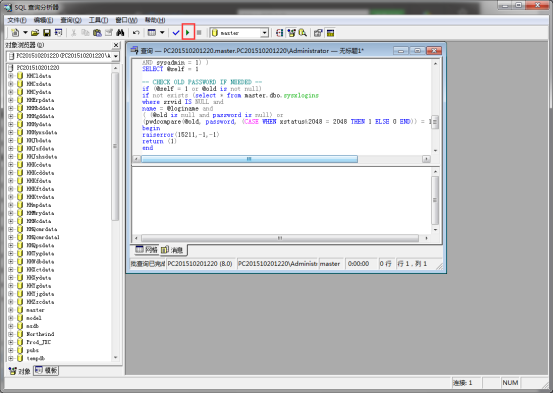The height and width of the screenshot is (394, 554).
Task: Select the model database in tree
Action: coord(34,318)
